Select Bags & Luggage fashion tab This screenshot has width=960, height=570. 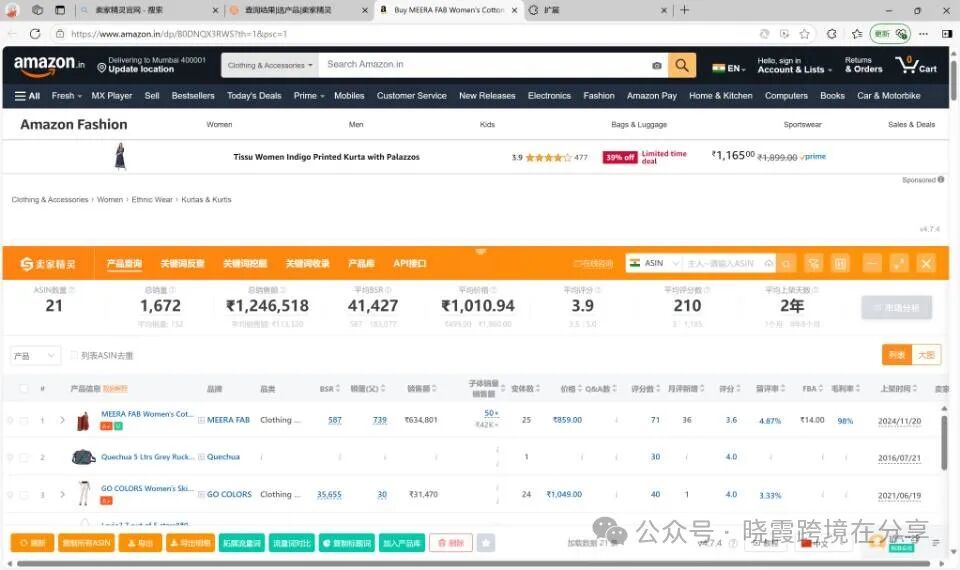[x=639, y=124]
